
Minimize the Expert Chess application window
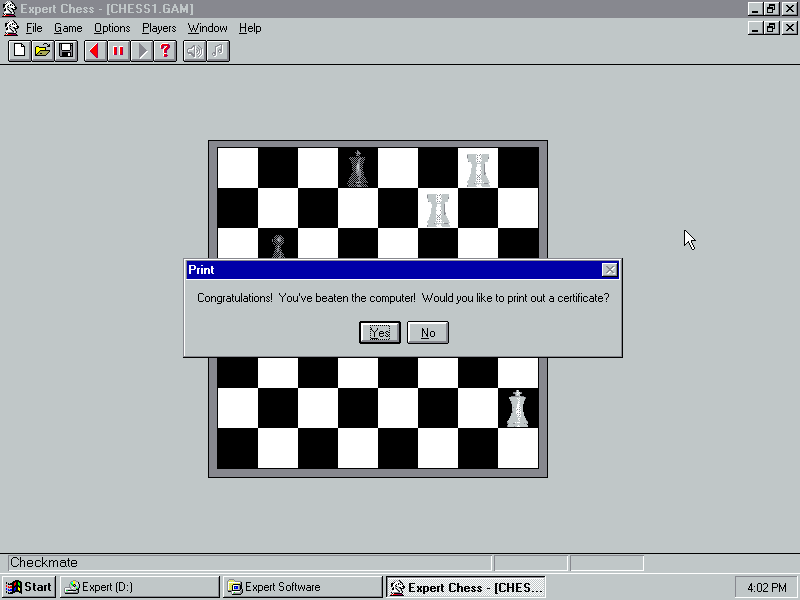tap(756, 9)
